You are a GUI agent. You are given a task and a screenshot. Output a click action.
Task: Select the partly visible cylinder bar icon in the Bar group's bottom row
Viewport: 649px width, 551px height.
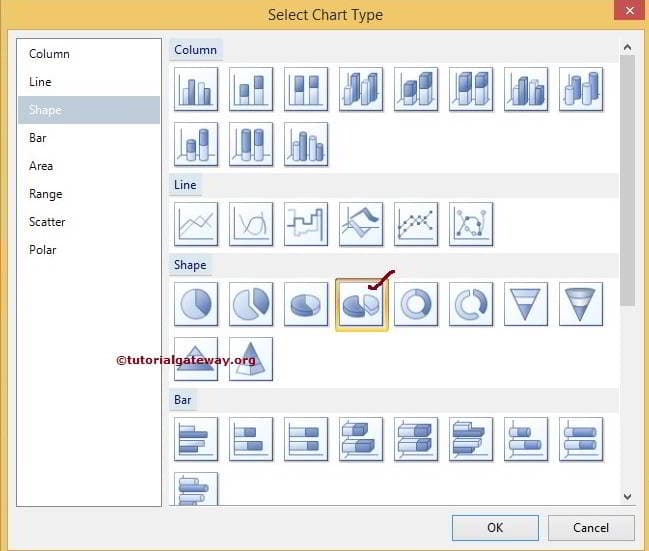click(x=196, y=489)
